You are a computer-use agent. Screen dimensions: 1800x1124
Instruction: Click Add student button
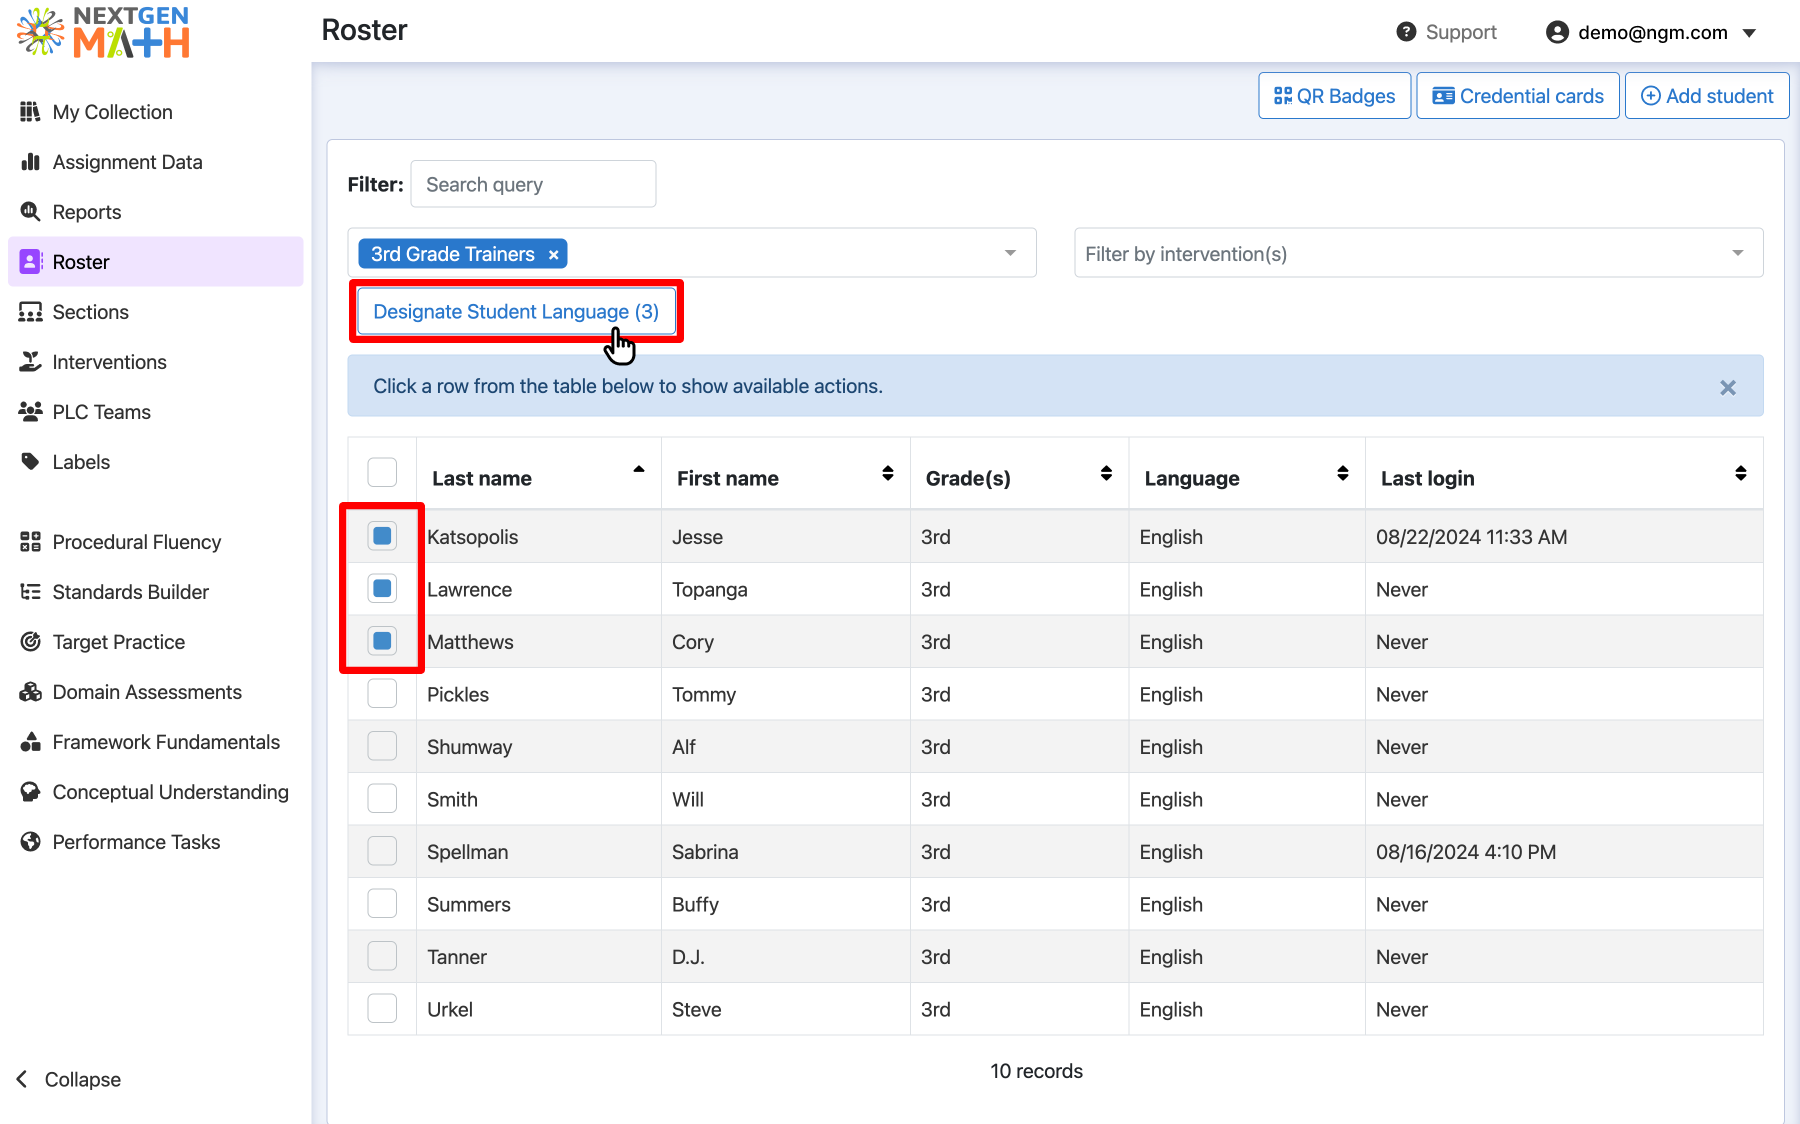[x=1707, y=96]
